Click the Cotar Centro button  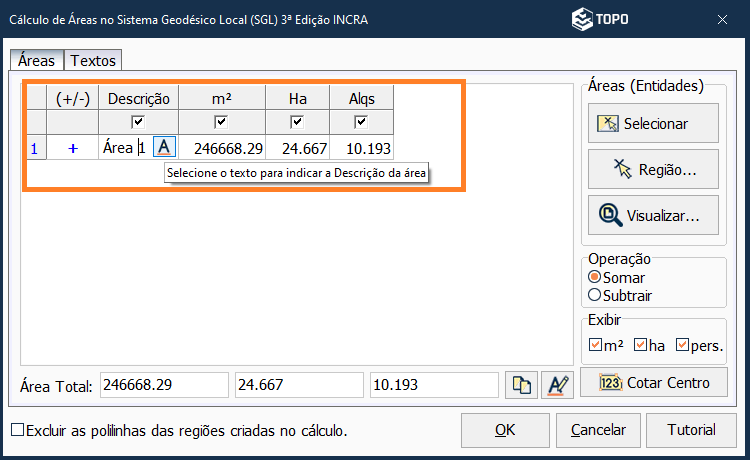tap(653, 383)
